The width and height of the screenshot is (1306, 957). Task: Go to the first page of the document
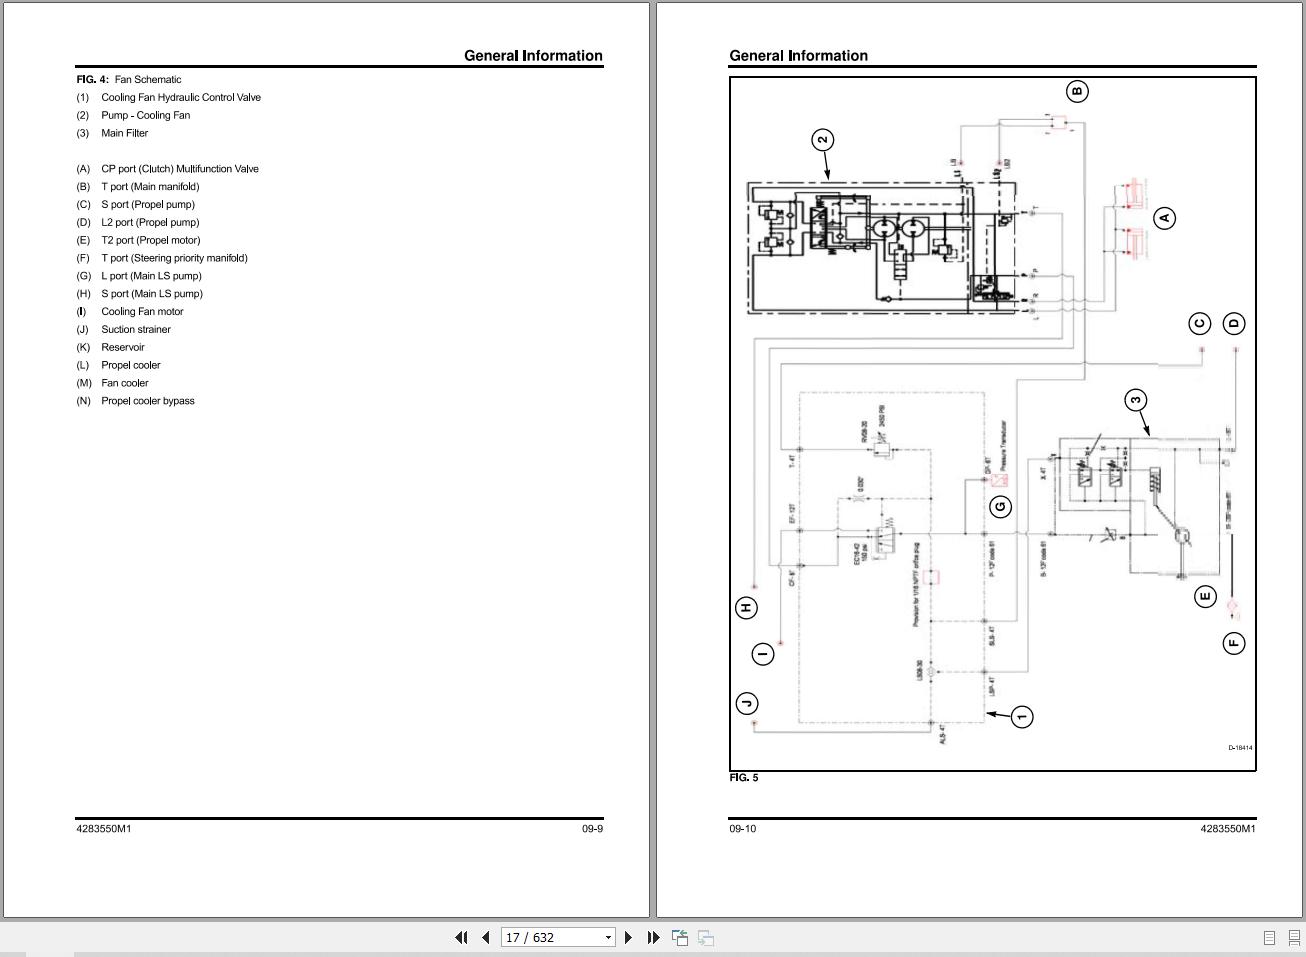(x=461, y=937)
